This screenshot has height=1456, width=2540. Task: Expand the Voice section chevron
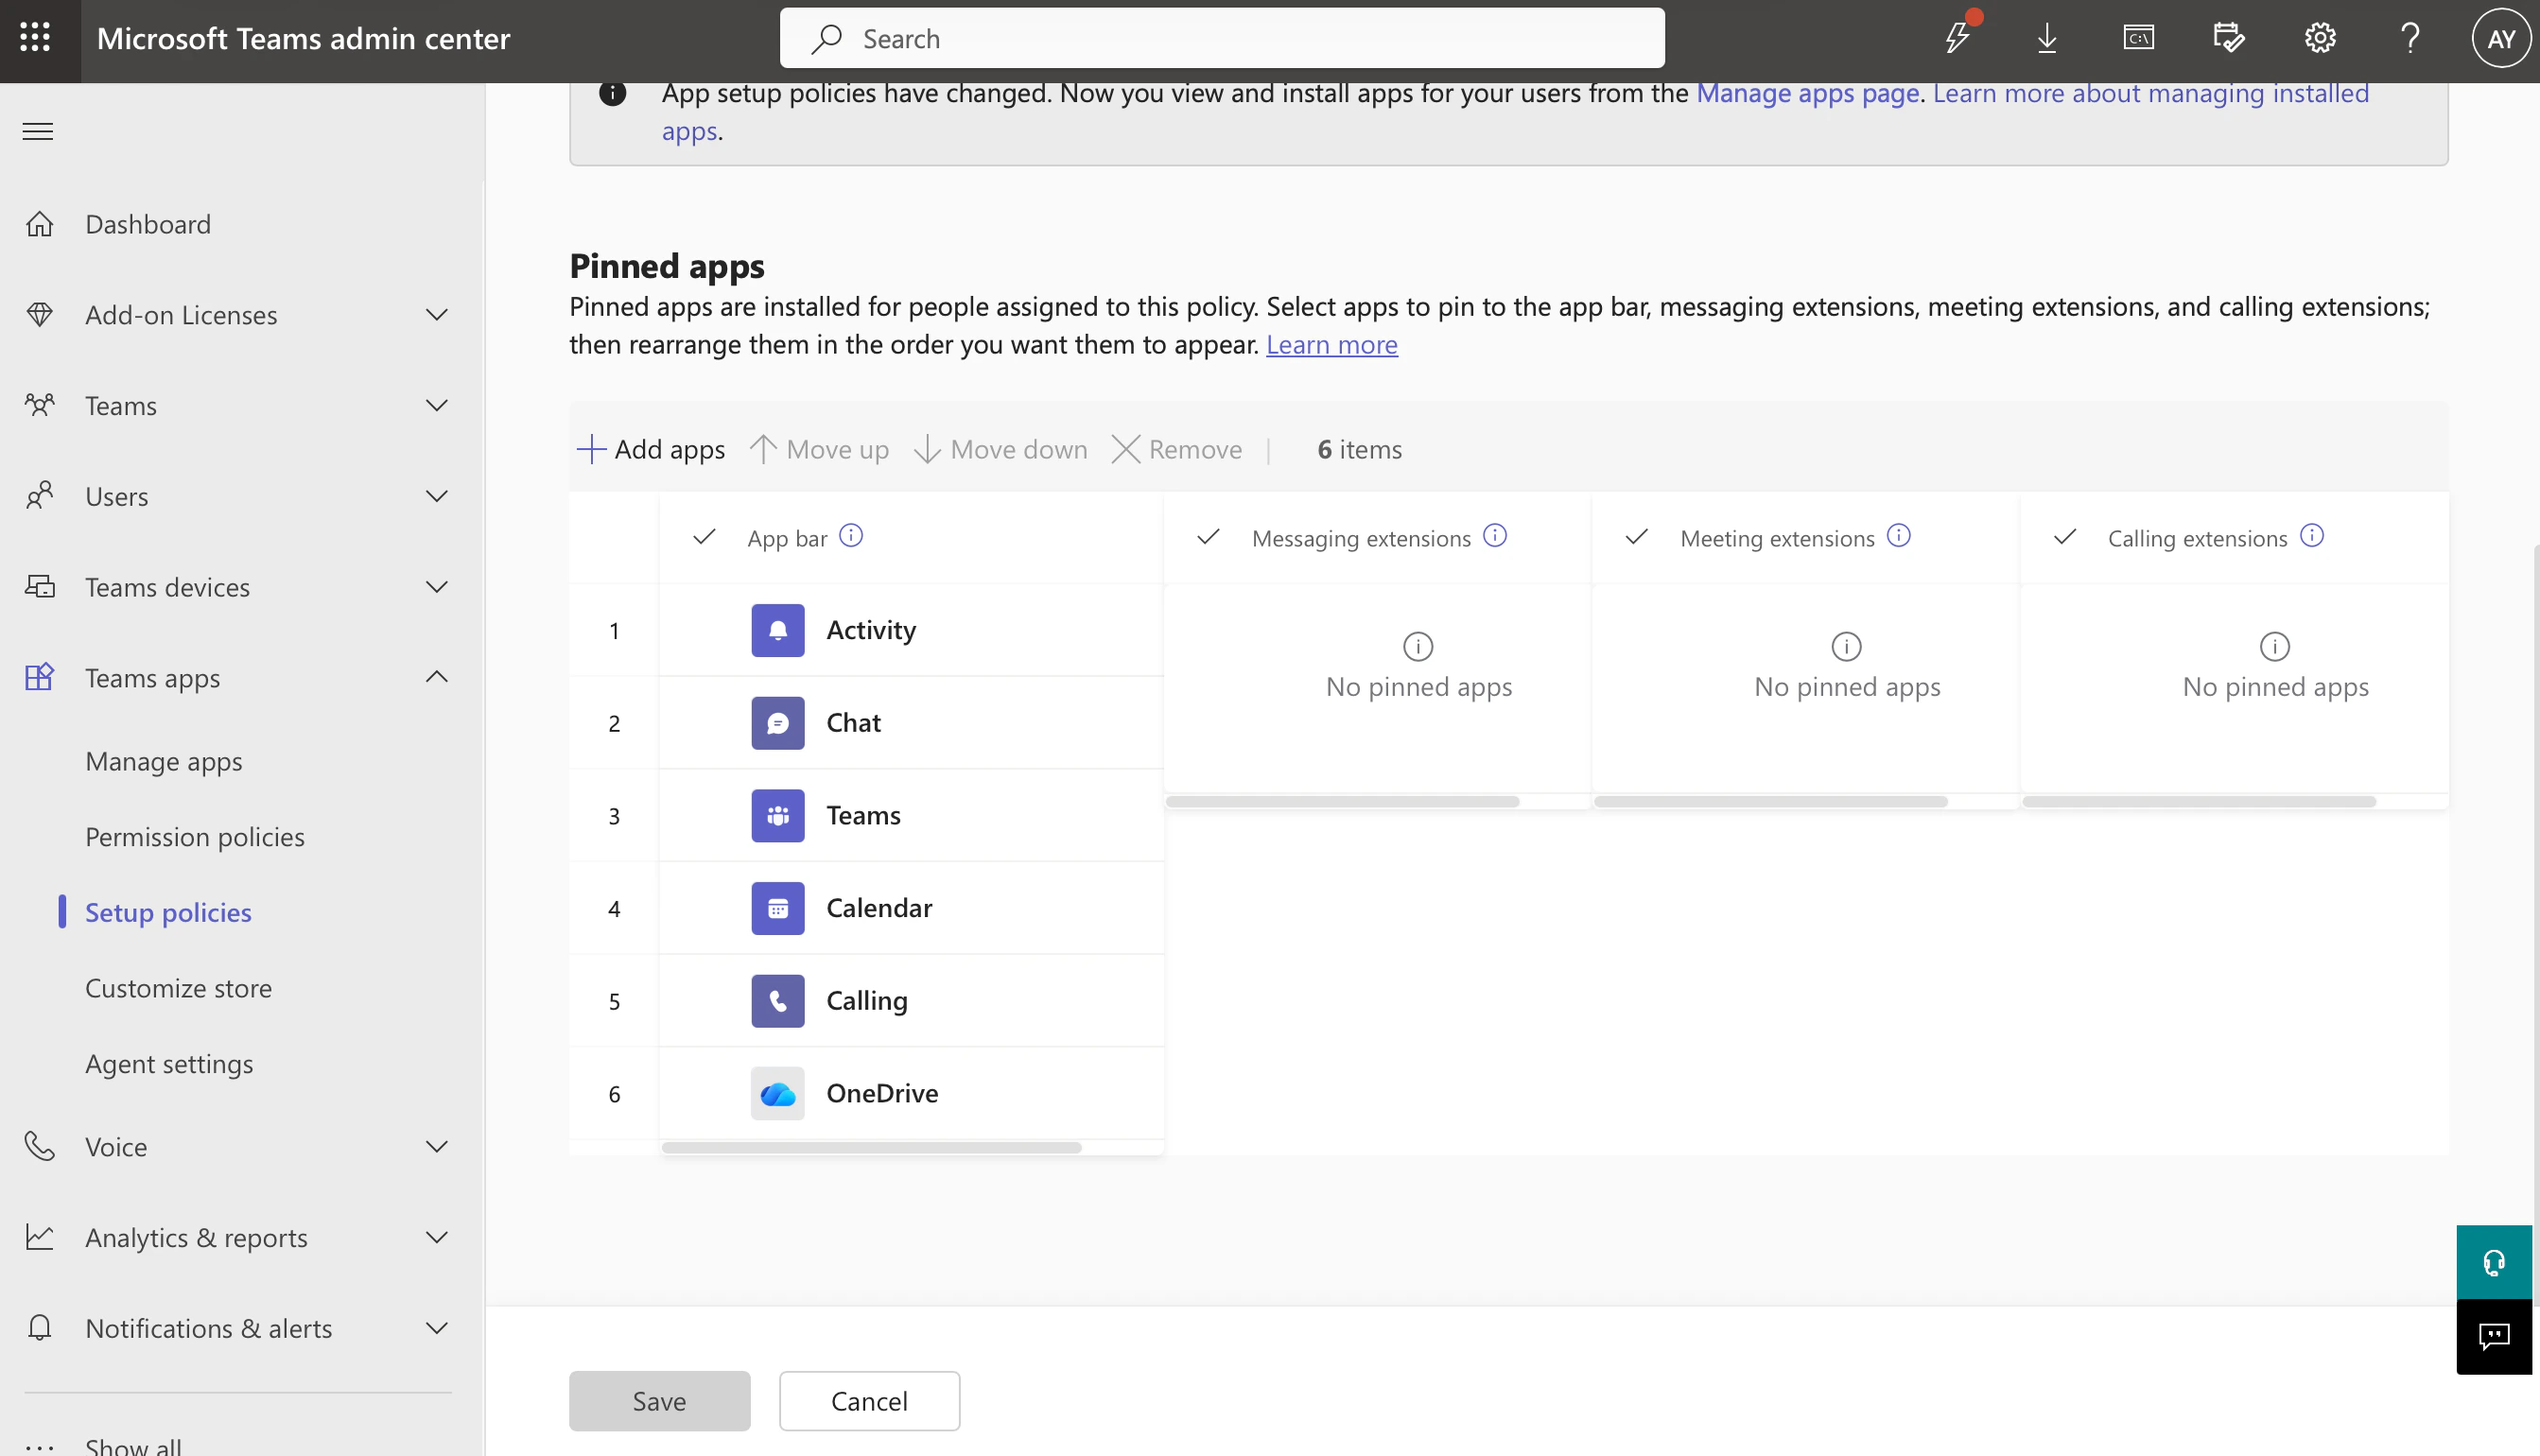pyautogui.click(x=437, y=1146)
